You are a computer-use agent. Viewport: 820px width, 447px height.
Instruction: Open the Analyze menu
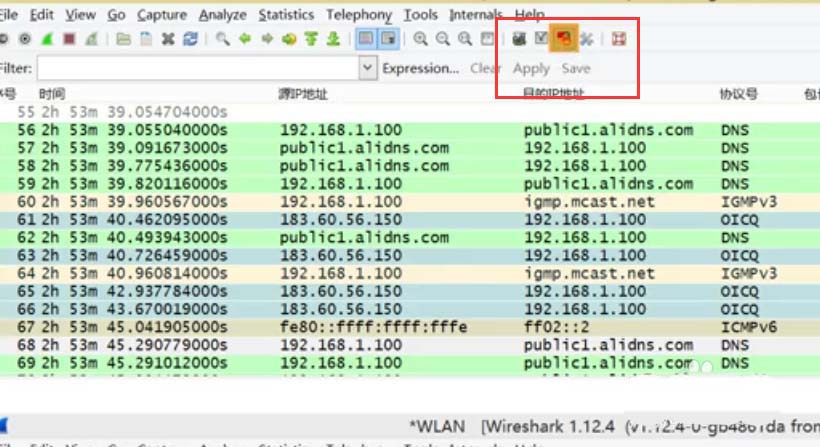coord(222,15)
